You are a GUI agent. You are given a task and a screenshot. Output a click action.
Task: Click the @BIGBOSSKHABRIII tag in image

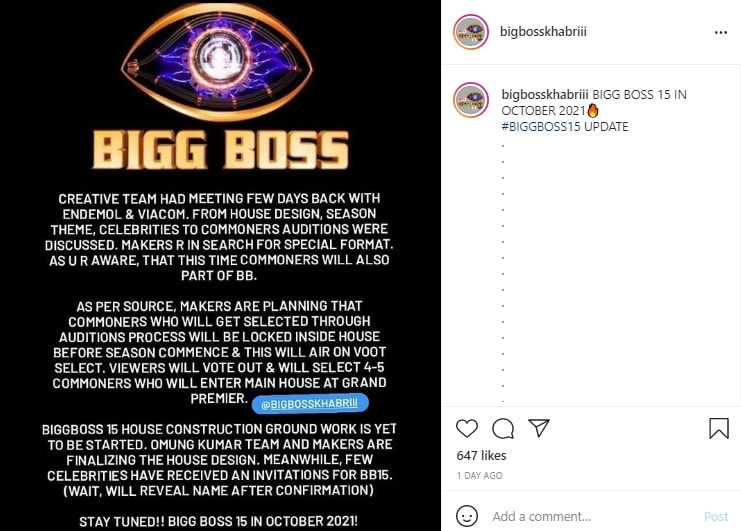tap(310, 403)
